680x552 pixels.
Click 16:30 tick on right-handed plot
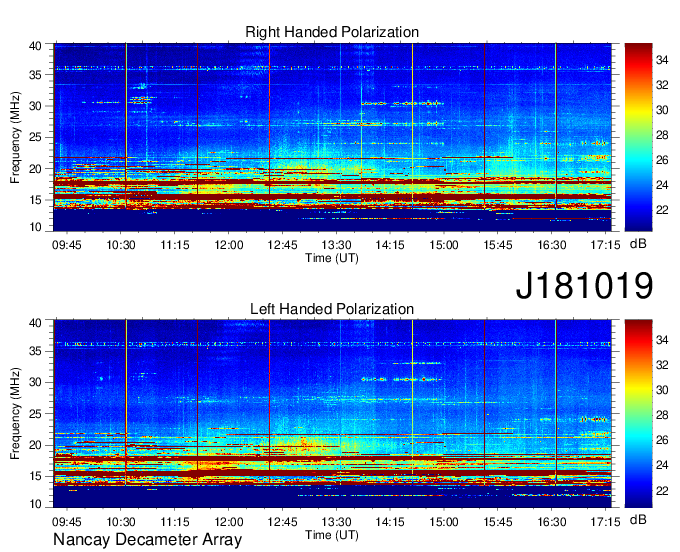click(552, 245)
